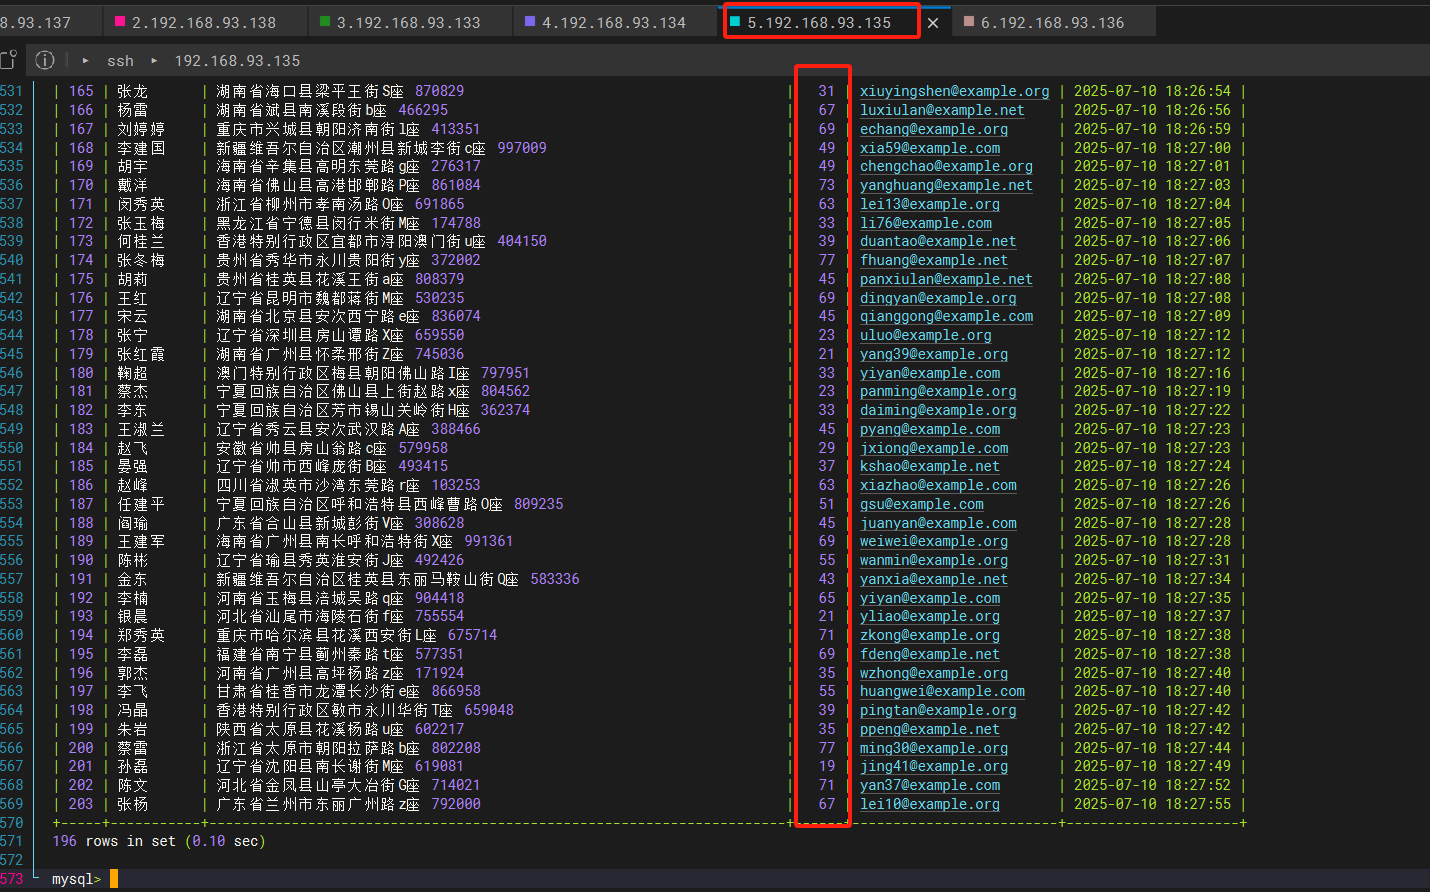Click the 192.168.93.135 breadcrumb item
Screen dimensions: 1430x892
pyautogui.click(x=237, y=61)
